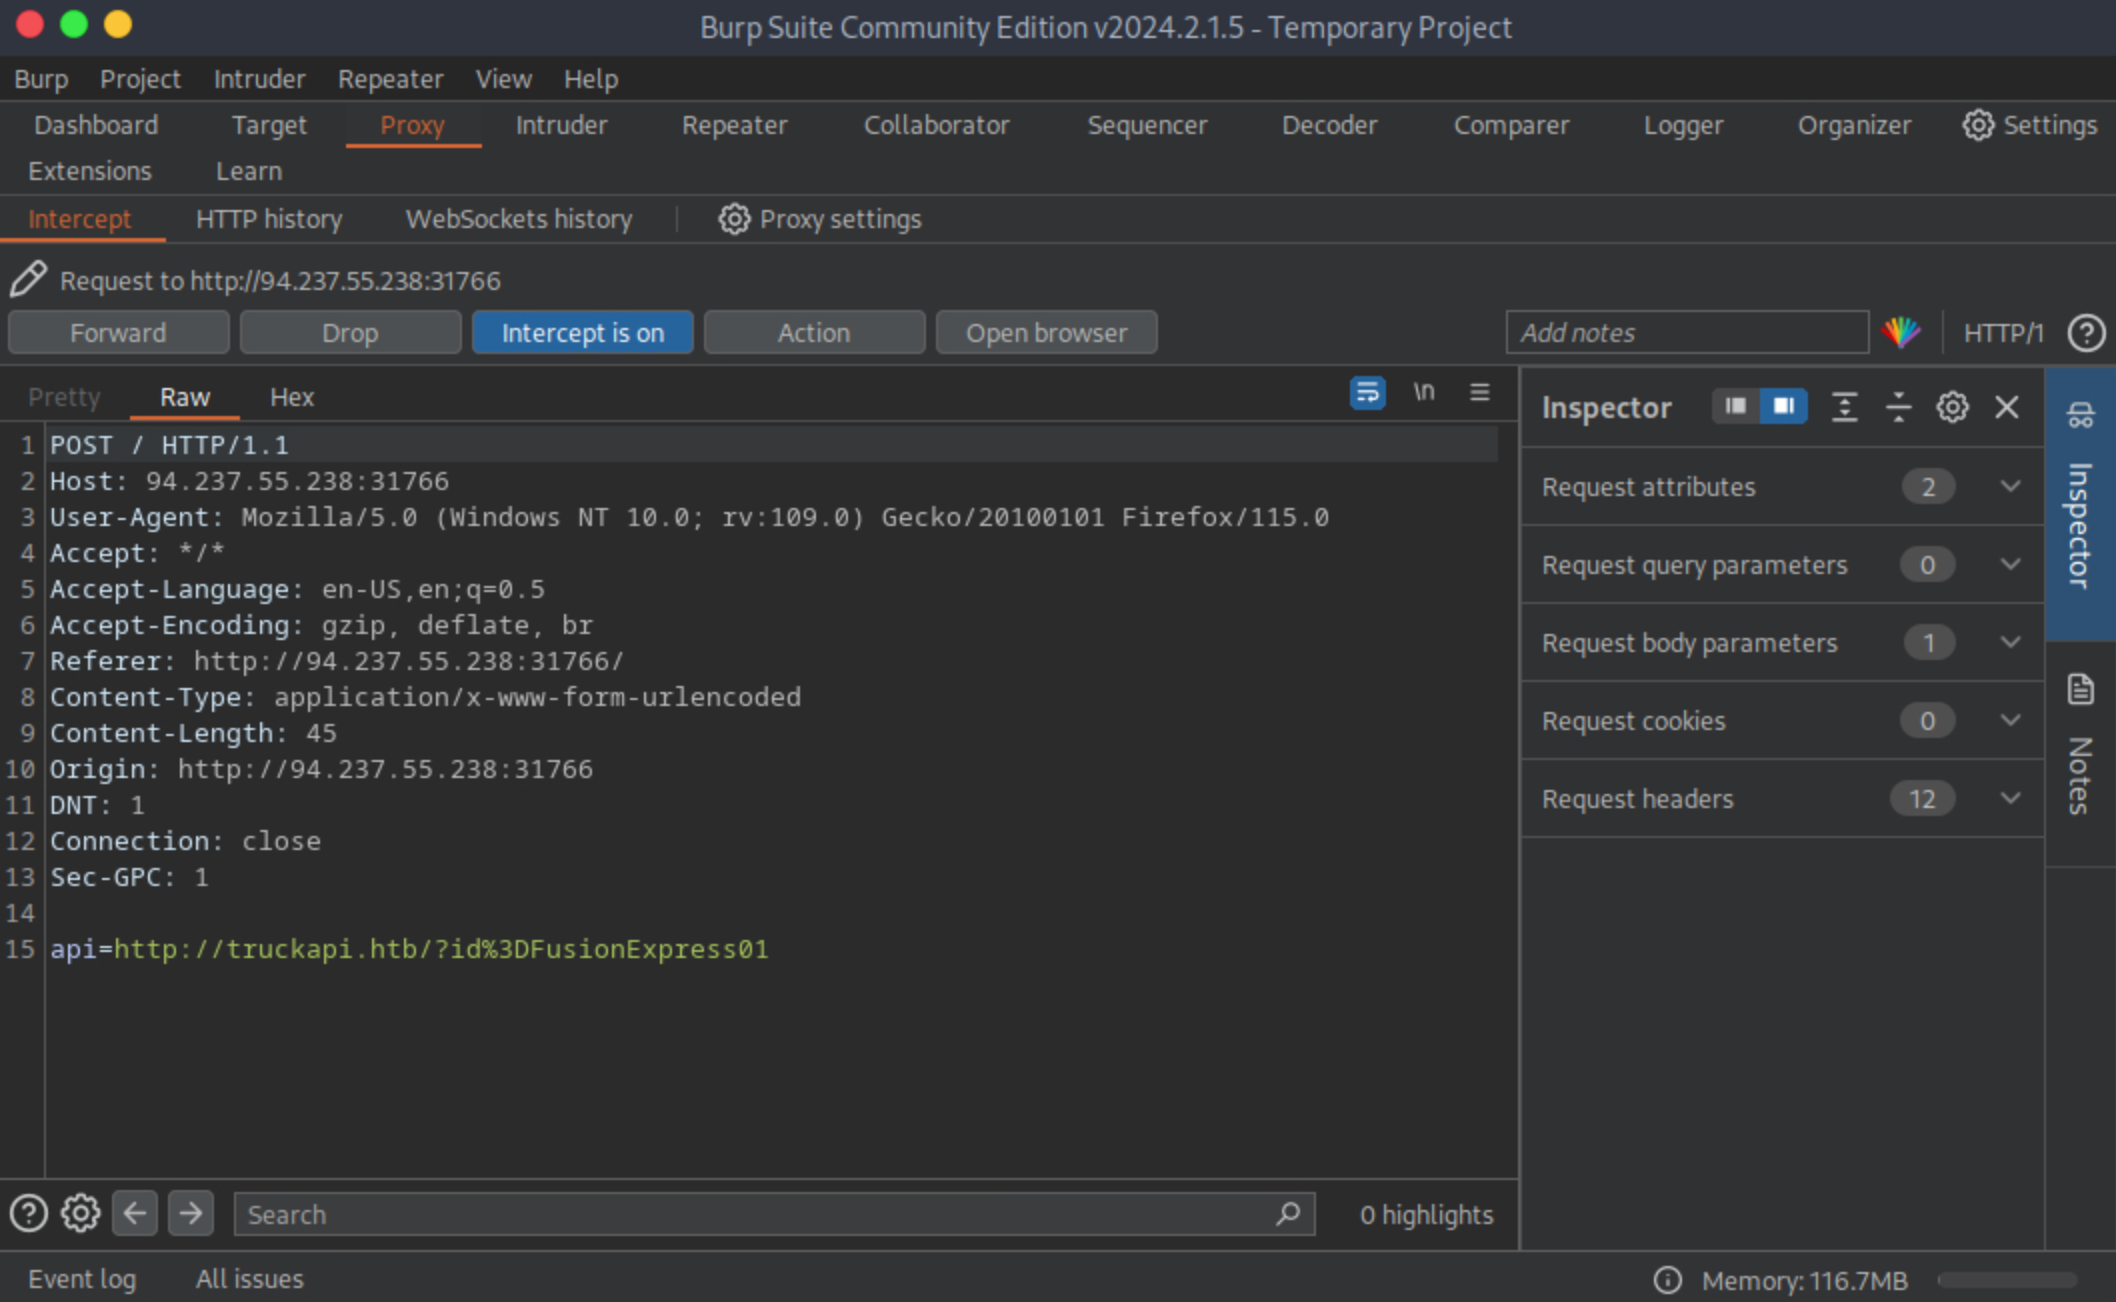The image size is (2116, 1302).
Task: Toggle word wrap in message editor
Action: coord(1367,393)
